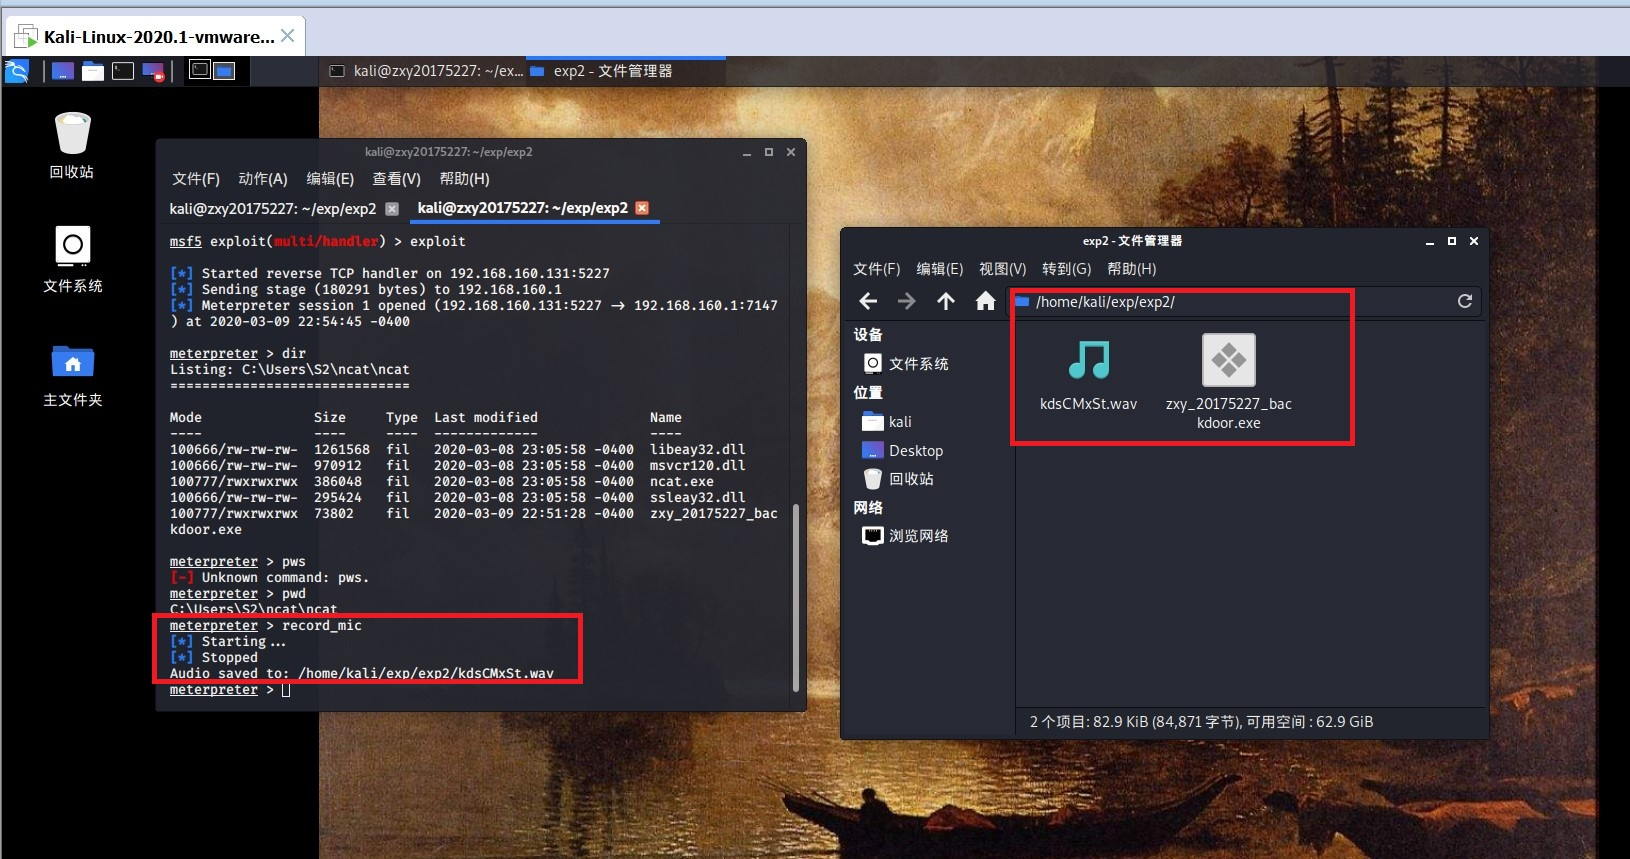
Task: Open 文件系统 in file manager sidebar
Action: 906,363
